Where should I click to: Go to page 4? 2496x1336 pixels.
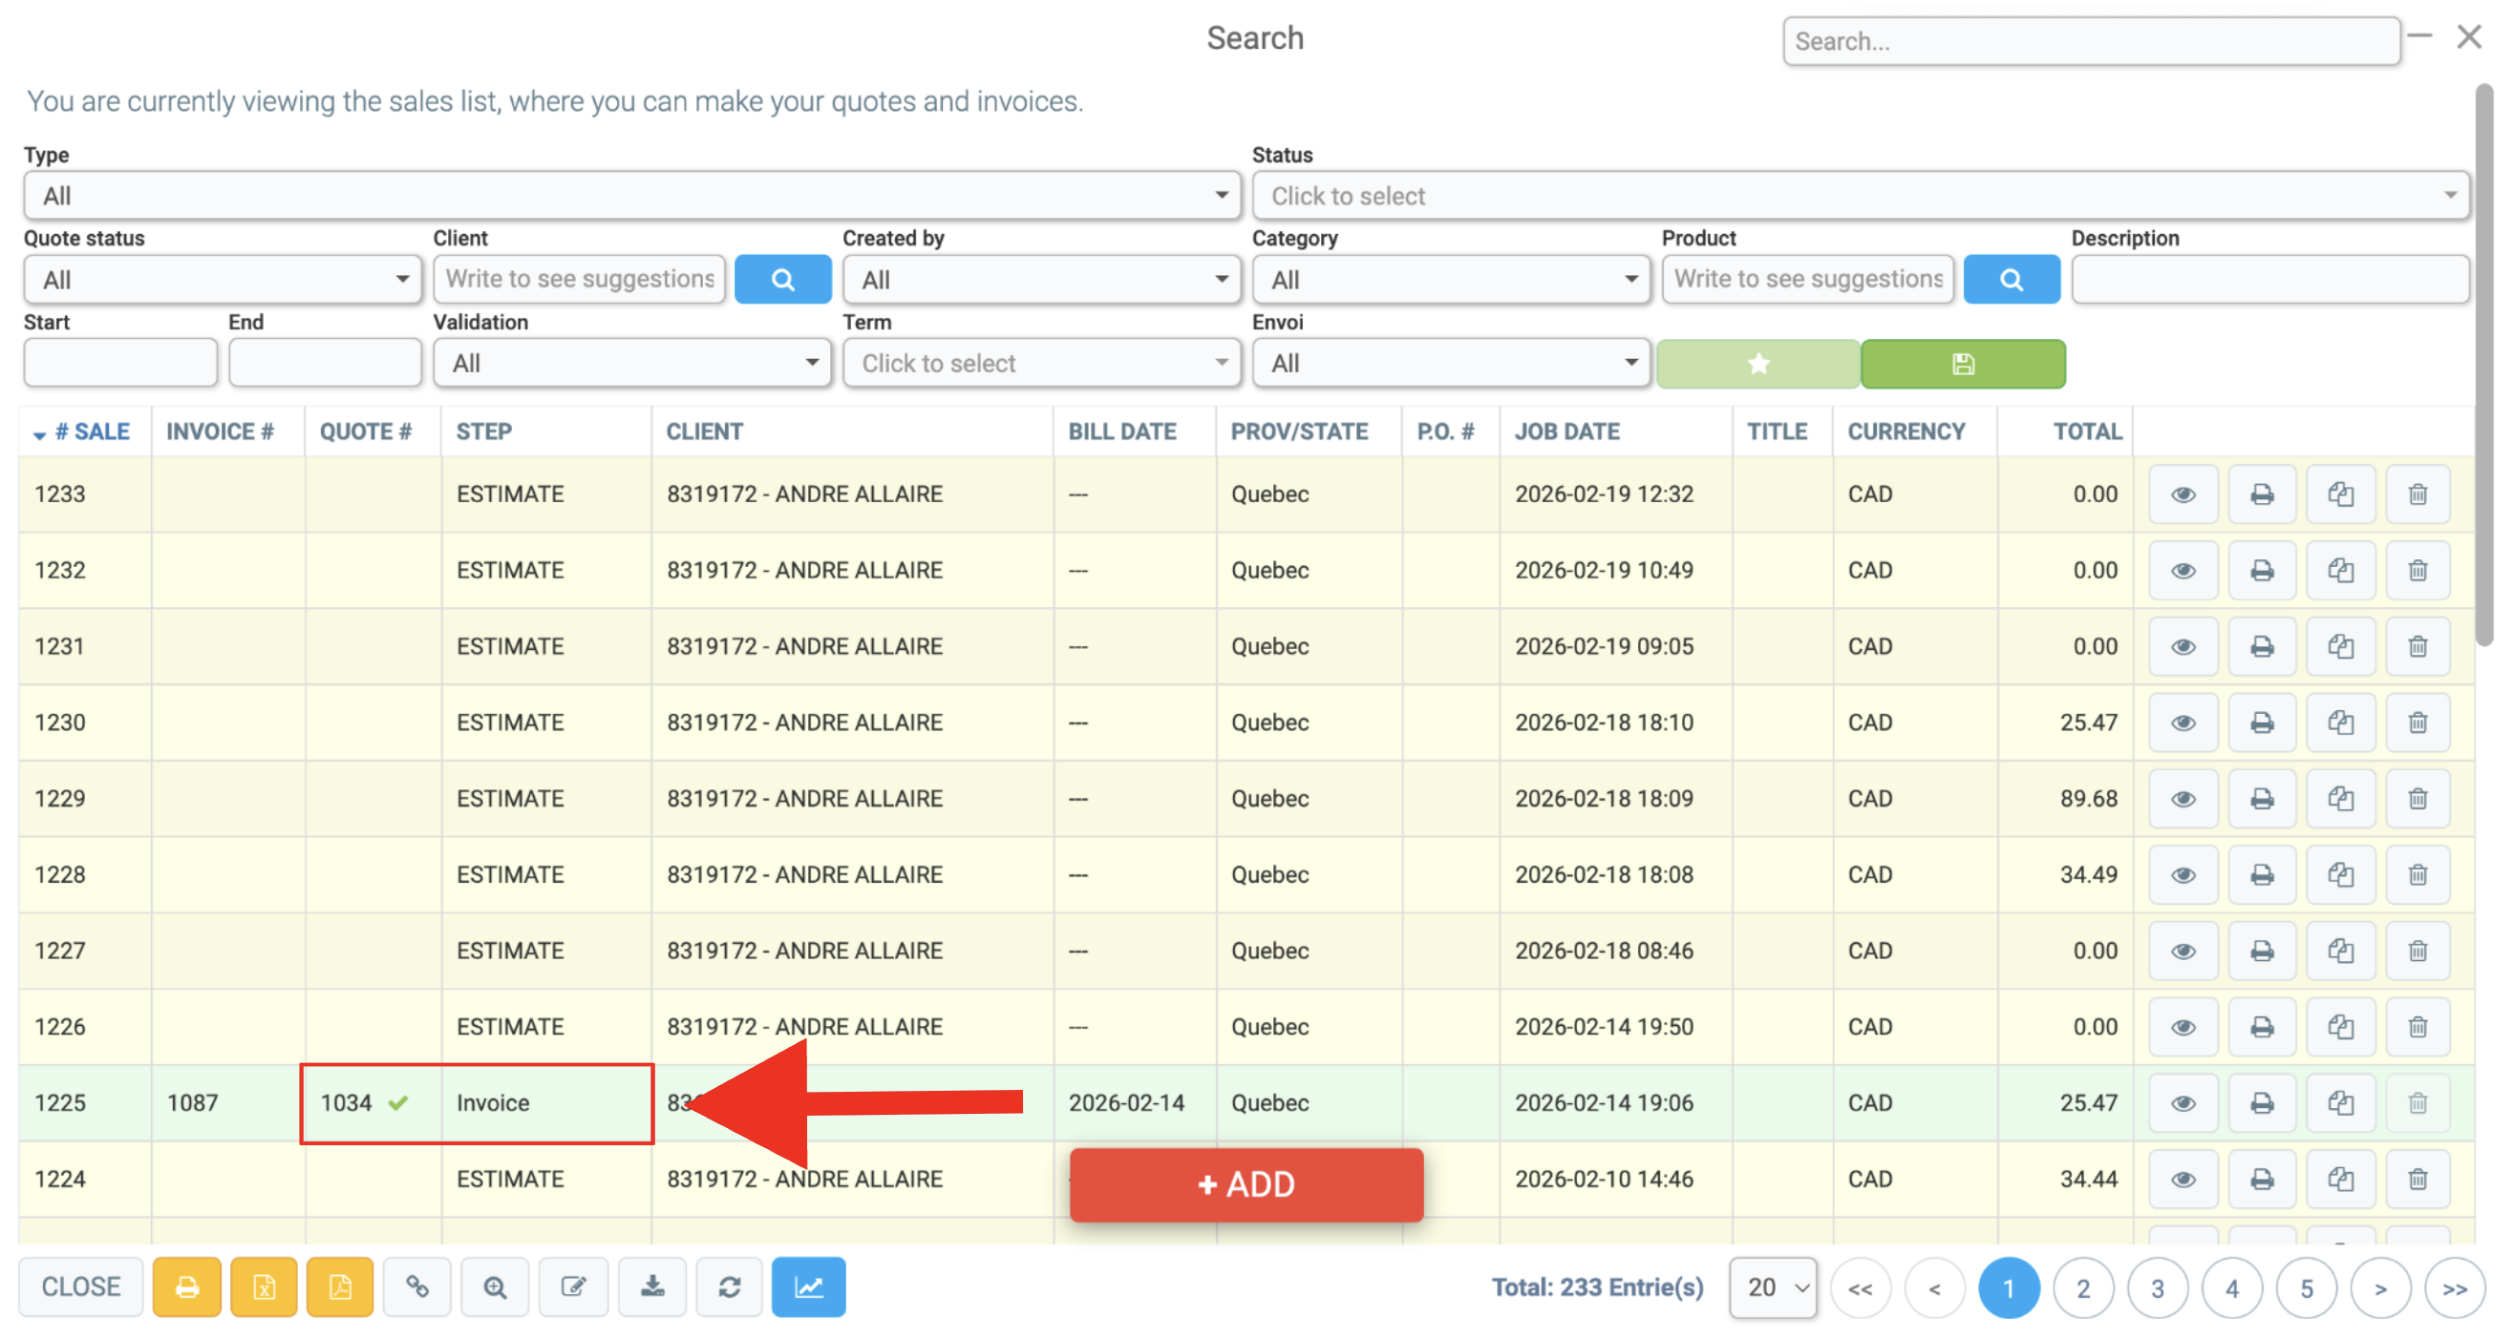(2232, 1288)
